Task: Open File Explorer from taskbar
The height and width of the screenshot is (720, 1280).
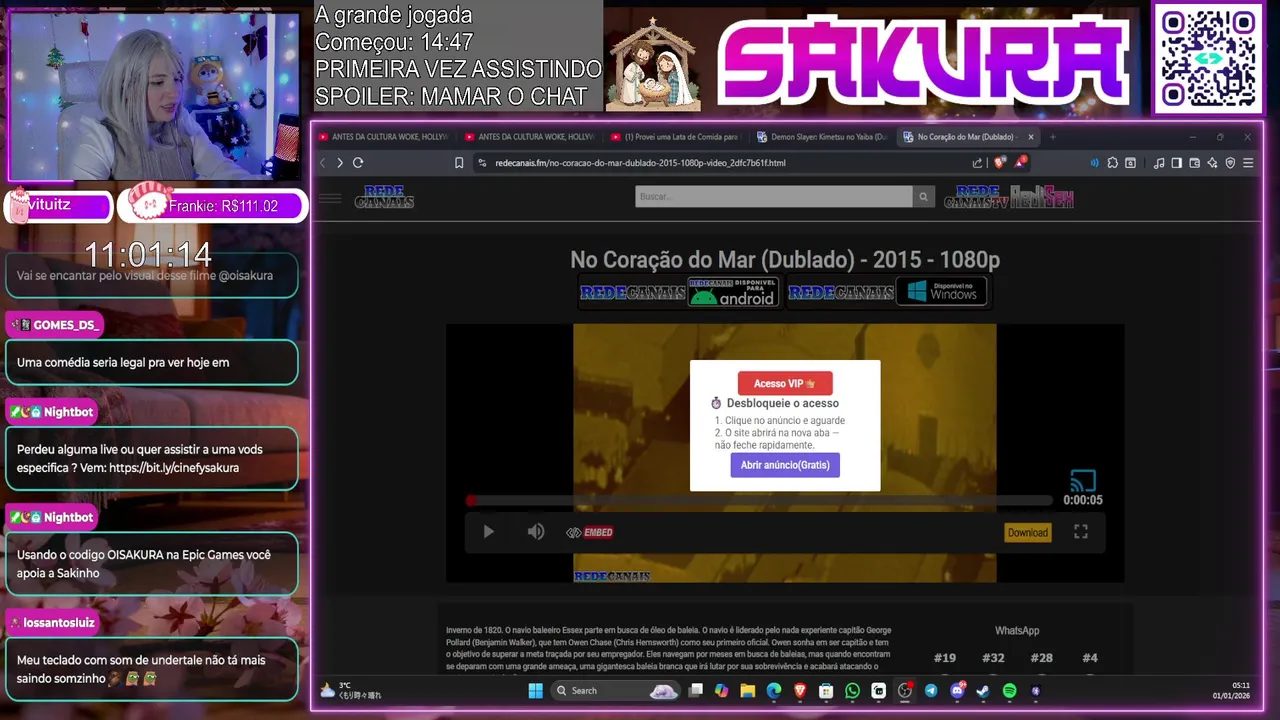Action: coord(748,691)
